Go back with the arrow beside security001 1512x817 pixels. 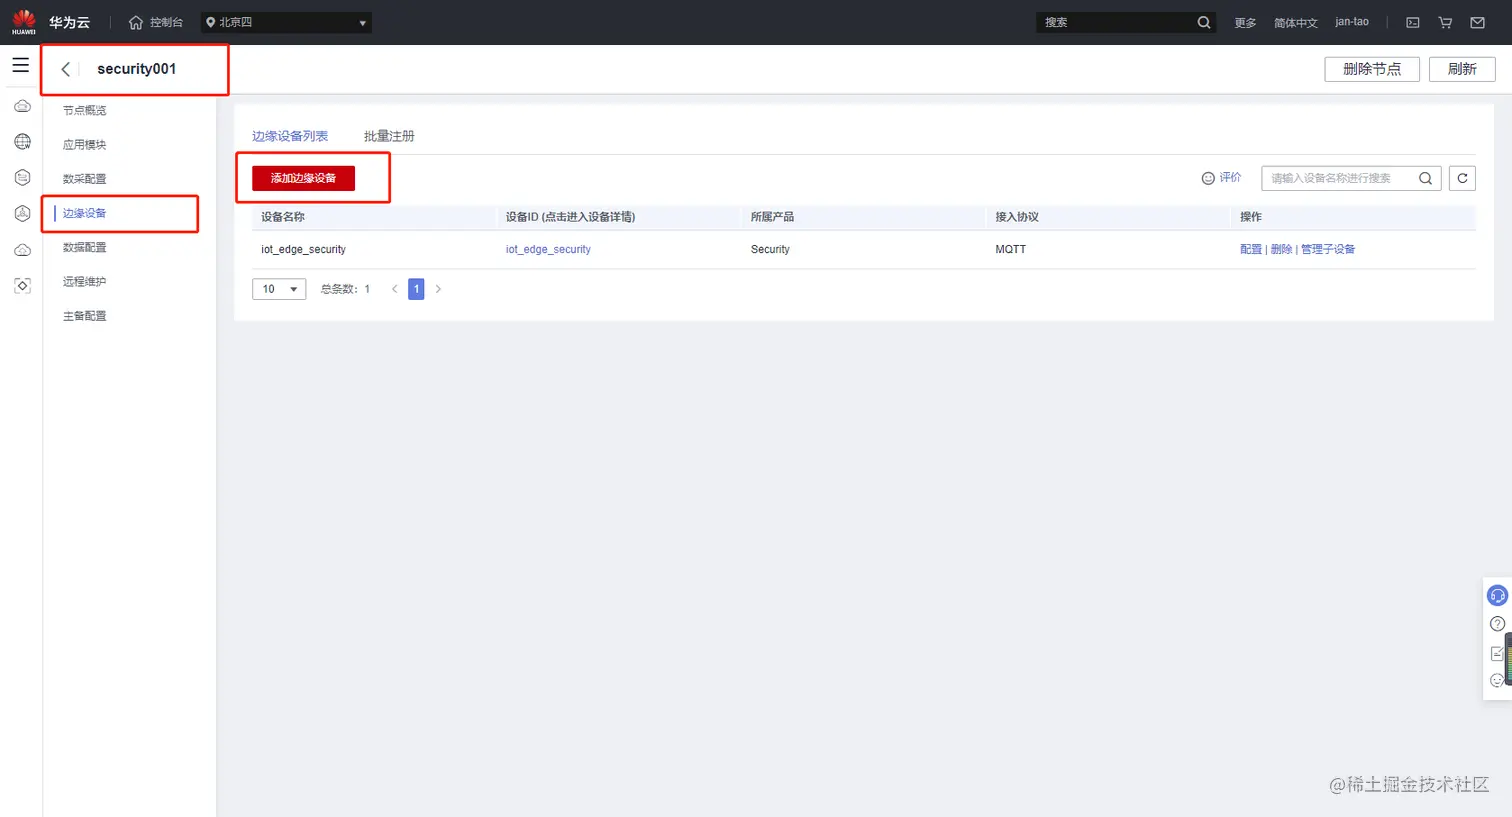(x=66, y=69)
